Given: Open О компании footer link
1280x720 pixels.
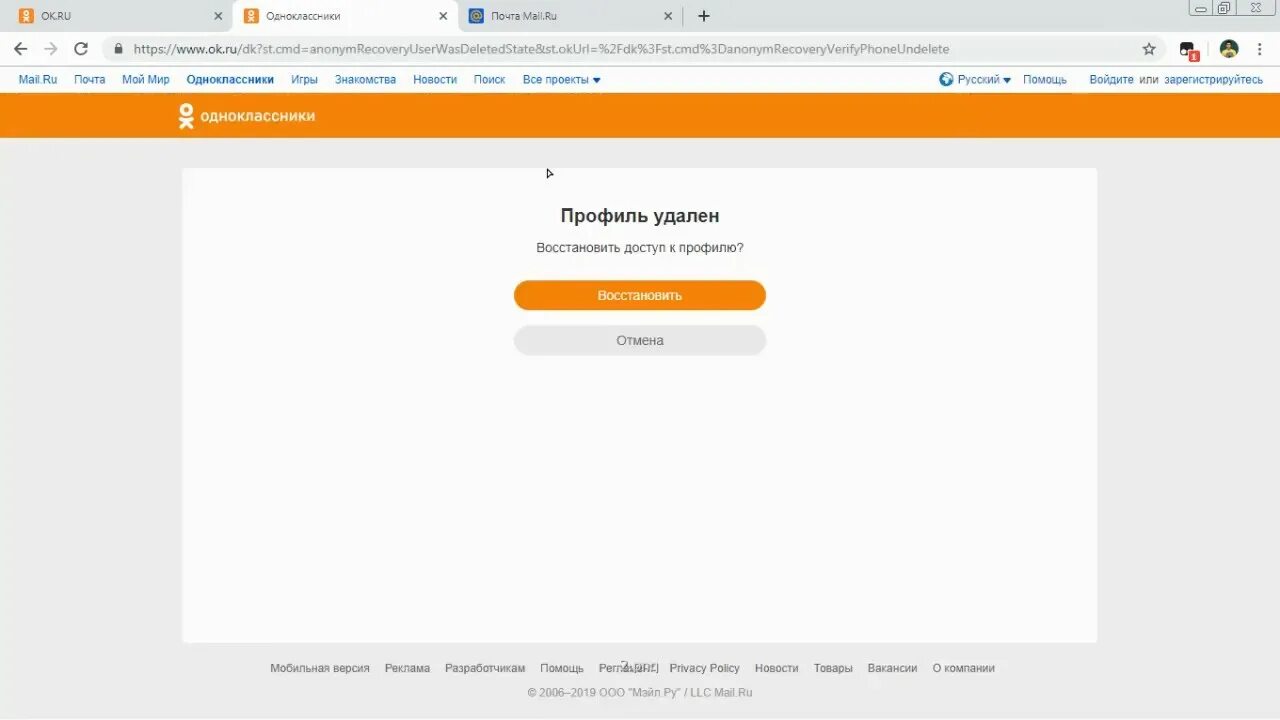Looking at the screenshot, I should point(964,668).
